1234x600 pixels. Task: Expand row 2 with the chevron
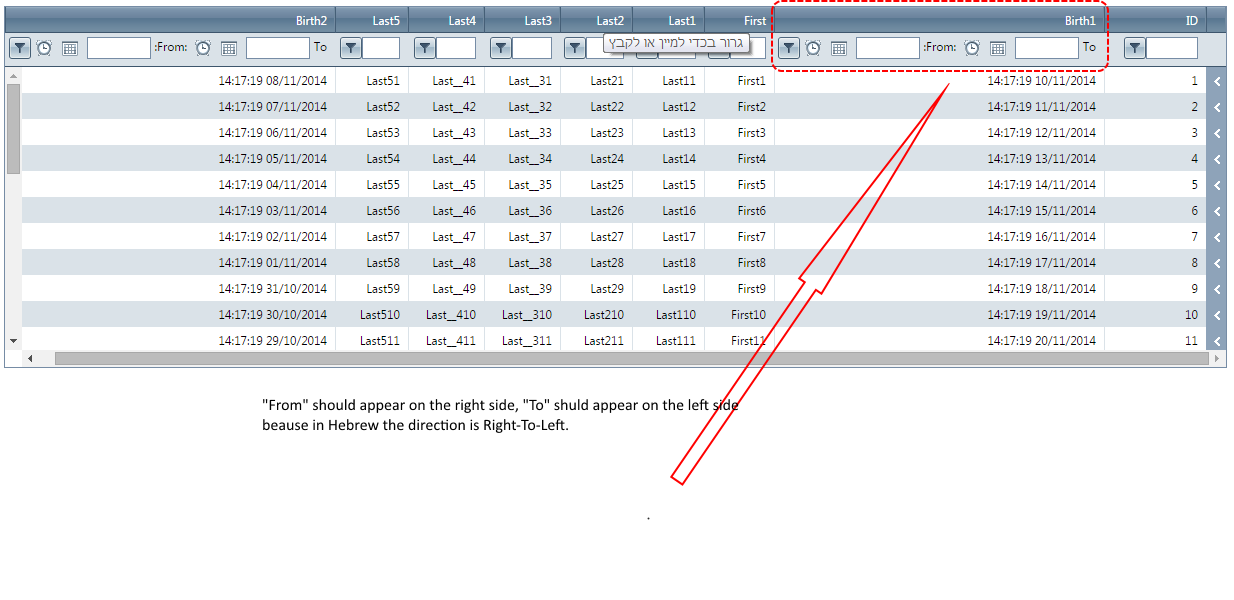click(x=1216, y=107)
